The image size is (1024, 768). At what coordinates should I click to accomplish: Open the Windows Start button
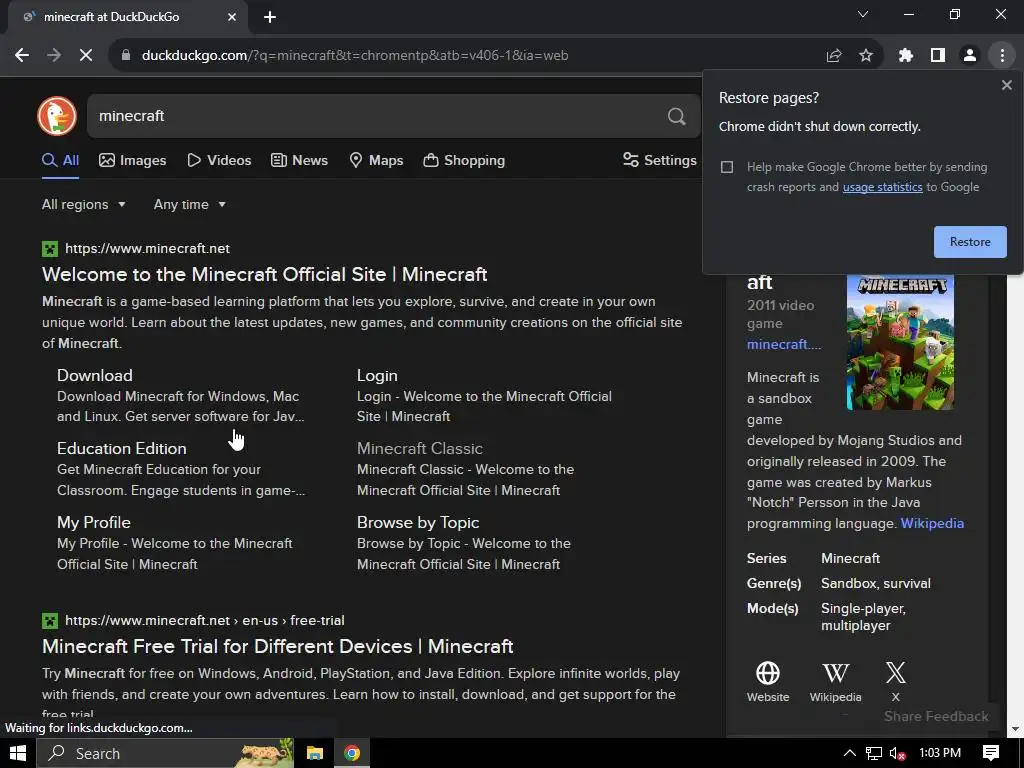coord(18,754)
